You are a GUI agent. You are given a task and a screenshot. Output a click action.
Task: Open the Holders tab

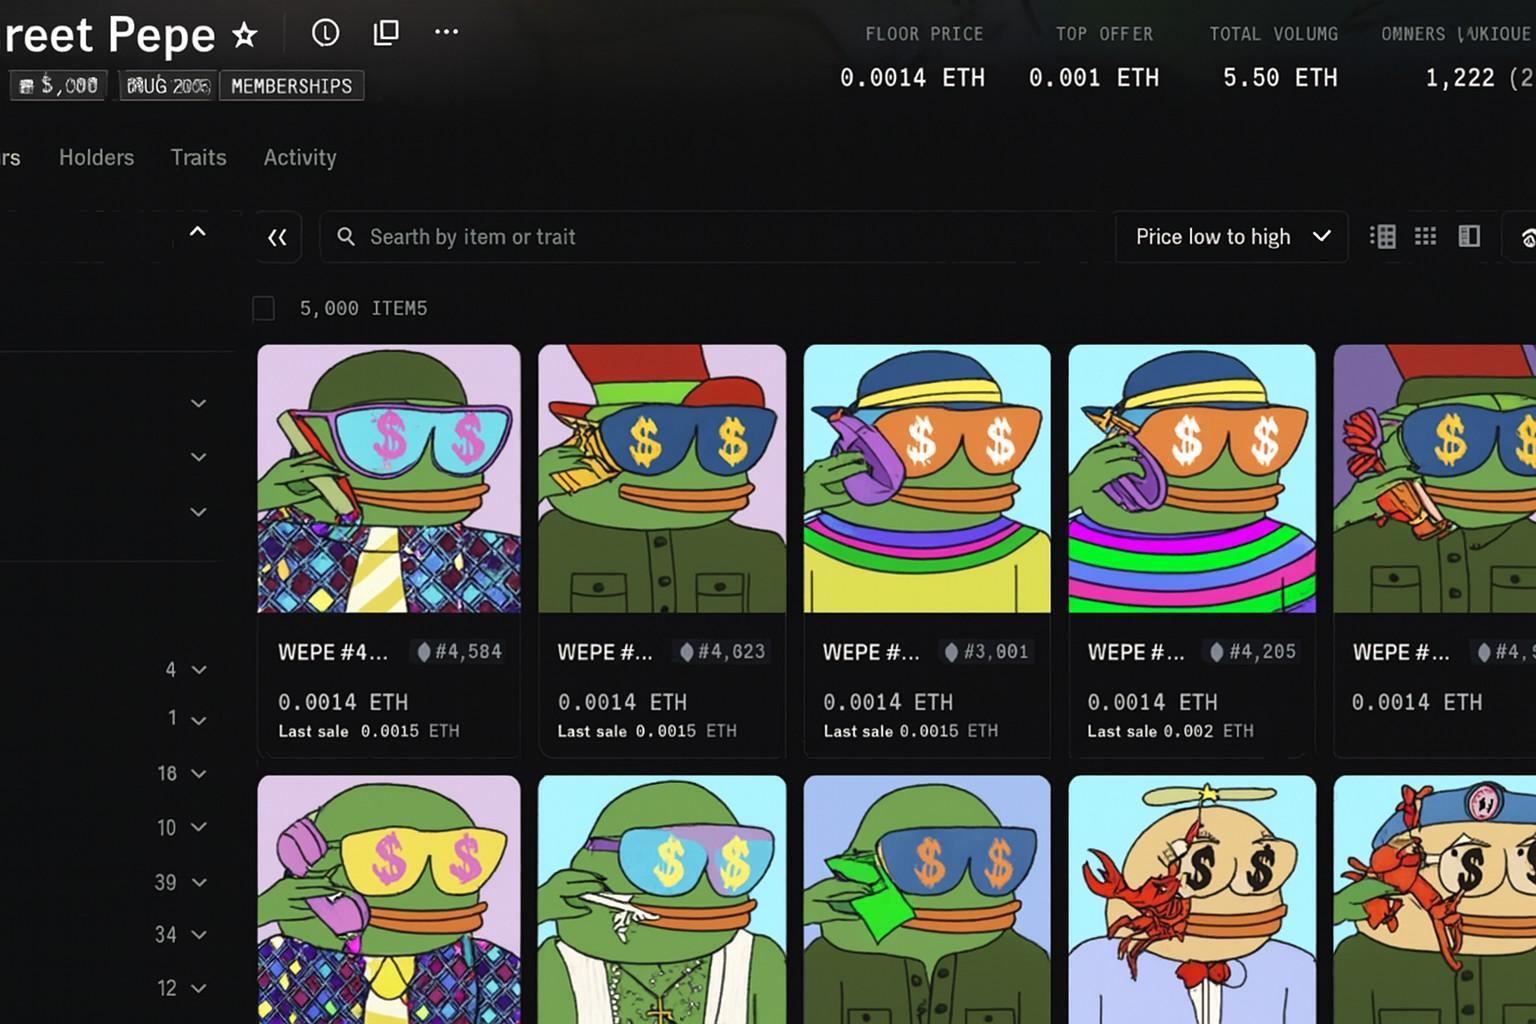96,157
